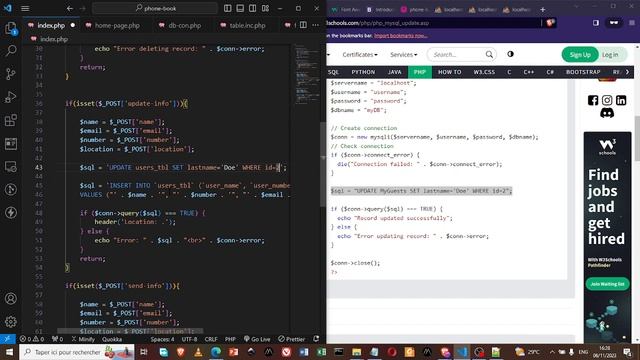
Task: Toggle VS Code primary sidebar visibility
Action: pyautogui.click(x=227, y=8)
